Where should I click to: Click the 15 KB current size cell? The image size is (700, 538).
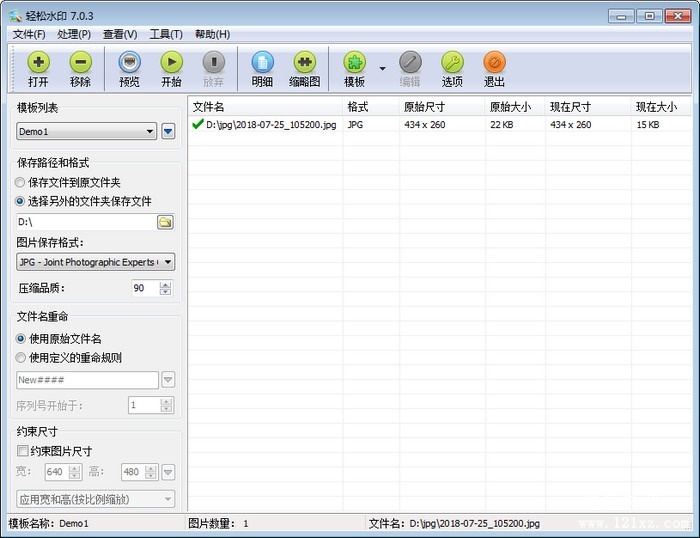coord(648,125)
